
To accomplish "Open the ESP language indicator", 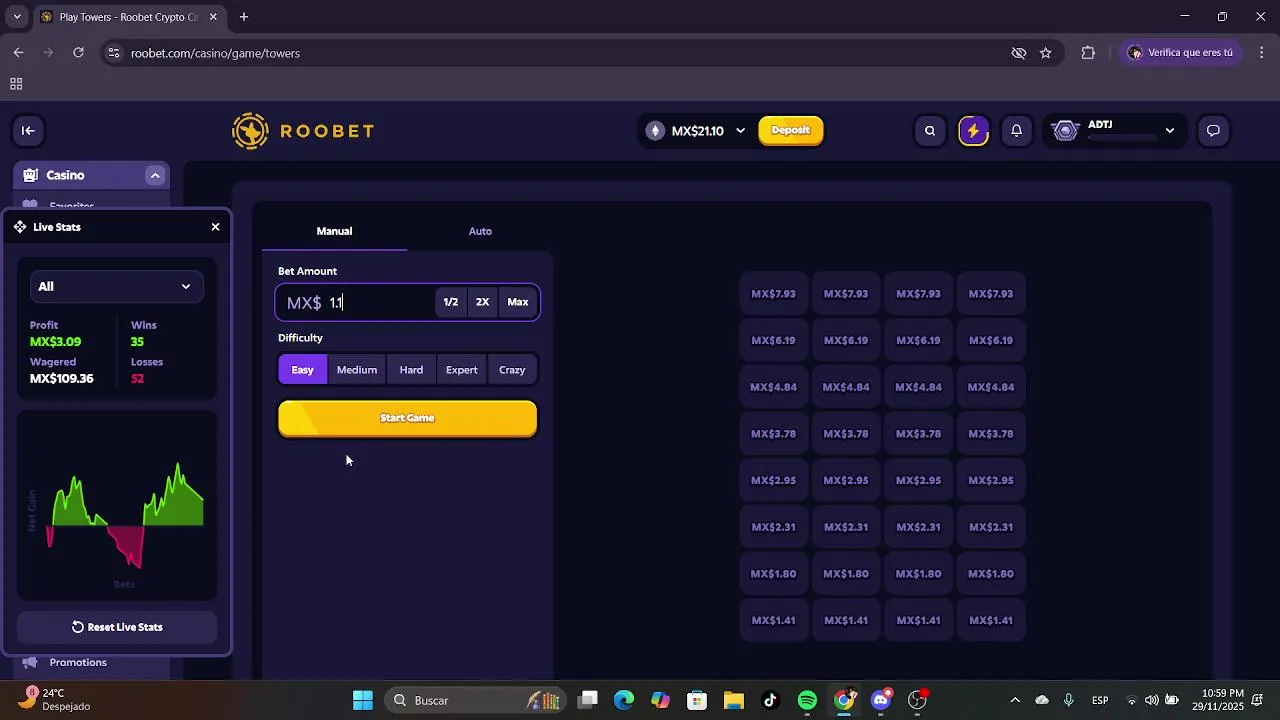I will (1100, 700).
